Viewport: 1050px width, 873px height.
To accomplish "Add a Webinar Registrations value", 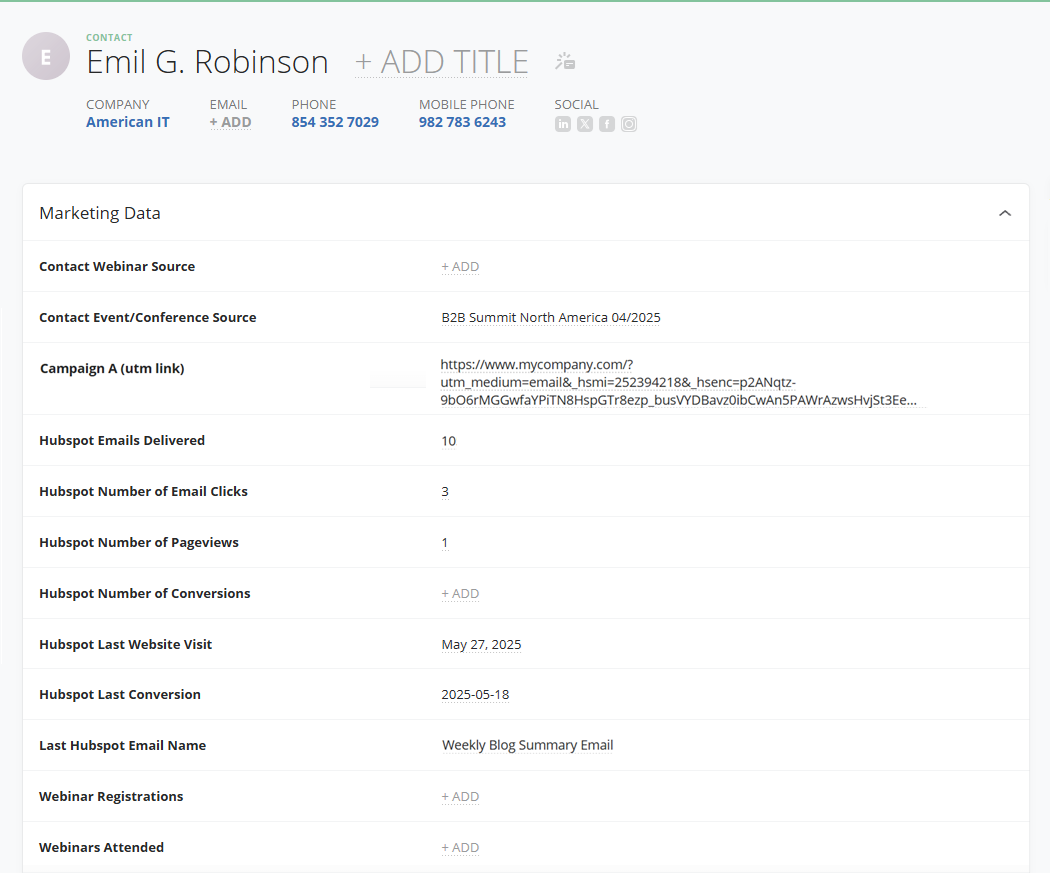I will click(460, 796).
